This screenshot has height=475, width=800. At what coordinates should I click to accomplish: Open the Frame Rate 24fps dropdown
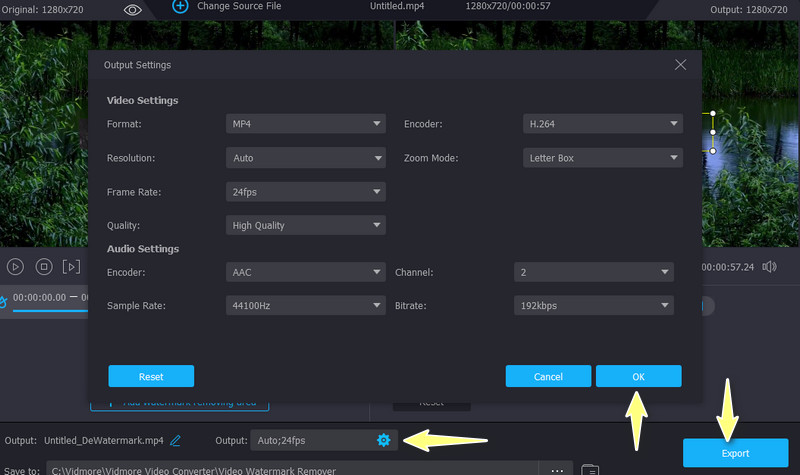pyautogui.click(x=305, y=191)
